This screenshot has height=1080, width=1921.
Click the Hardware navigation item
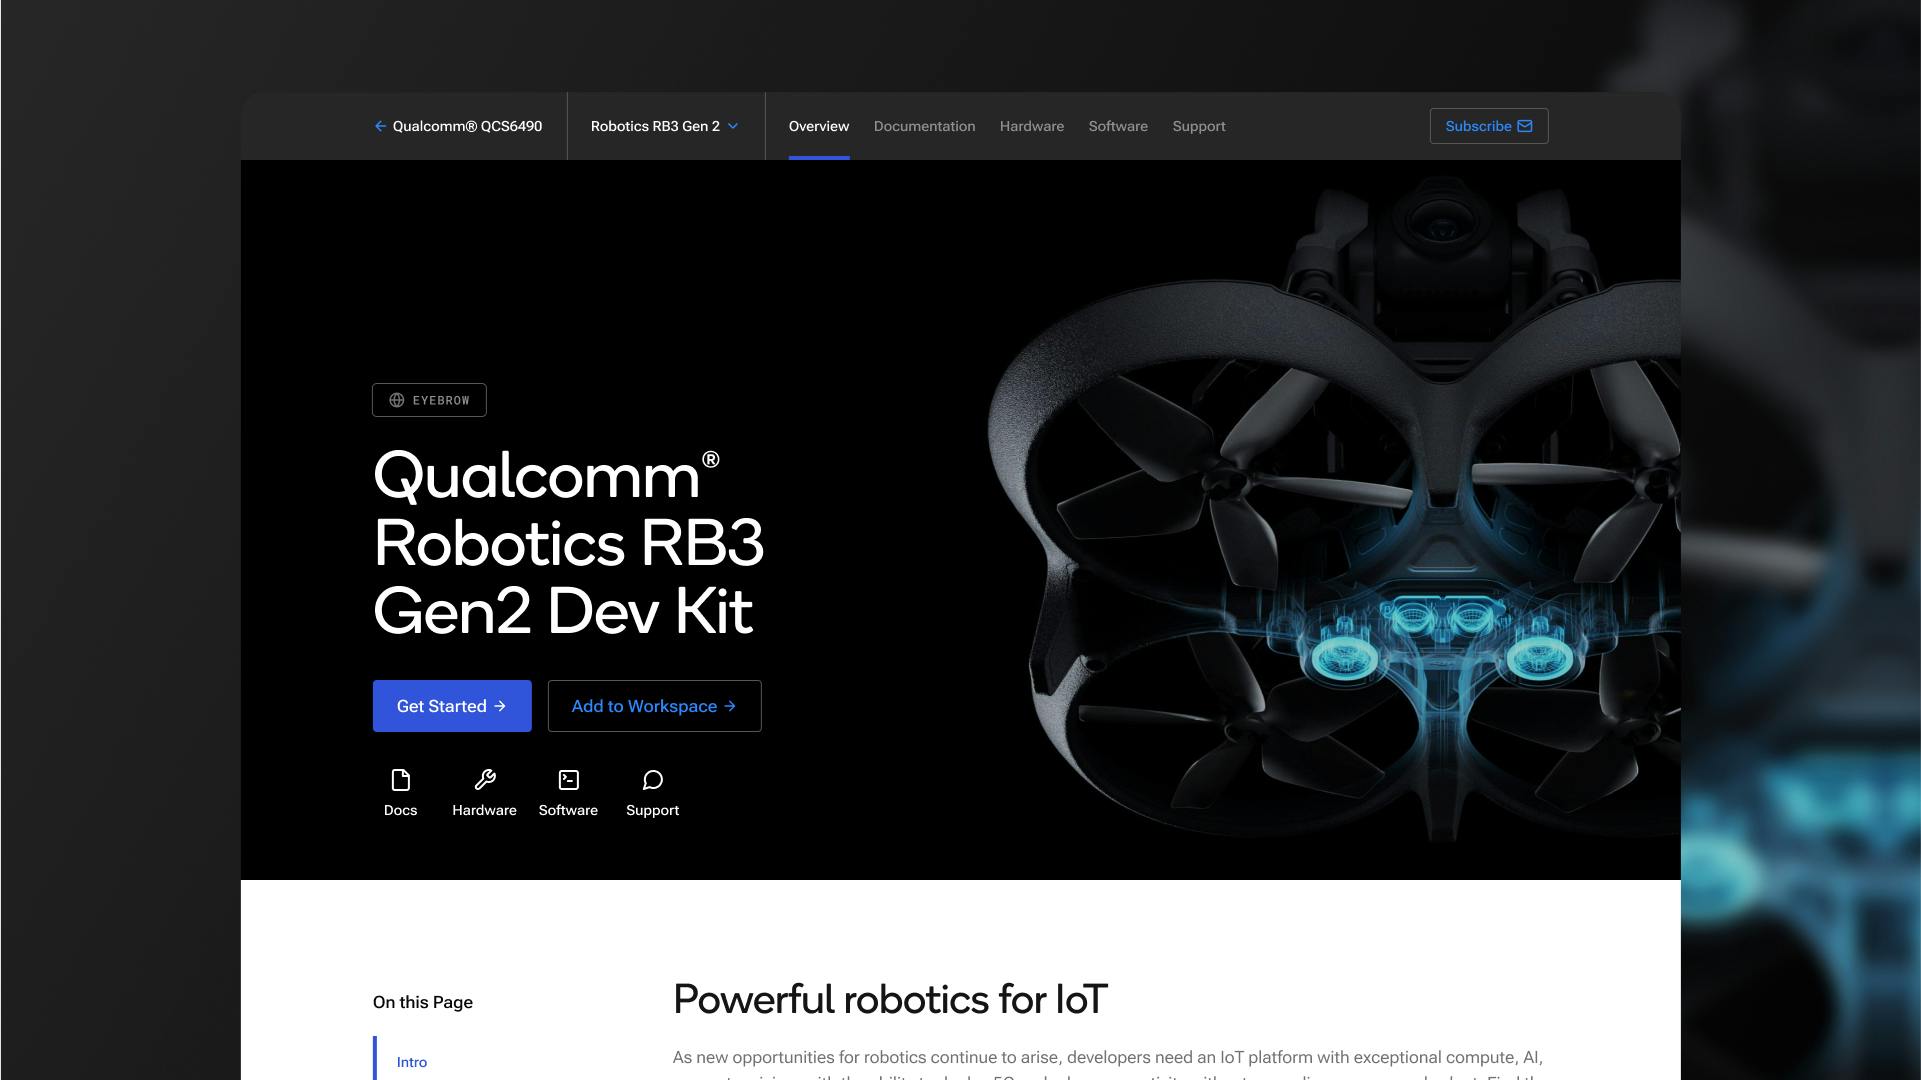[x=1031, y=126]
